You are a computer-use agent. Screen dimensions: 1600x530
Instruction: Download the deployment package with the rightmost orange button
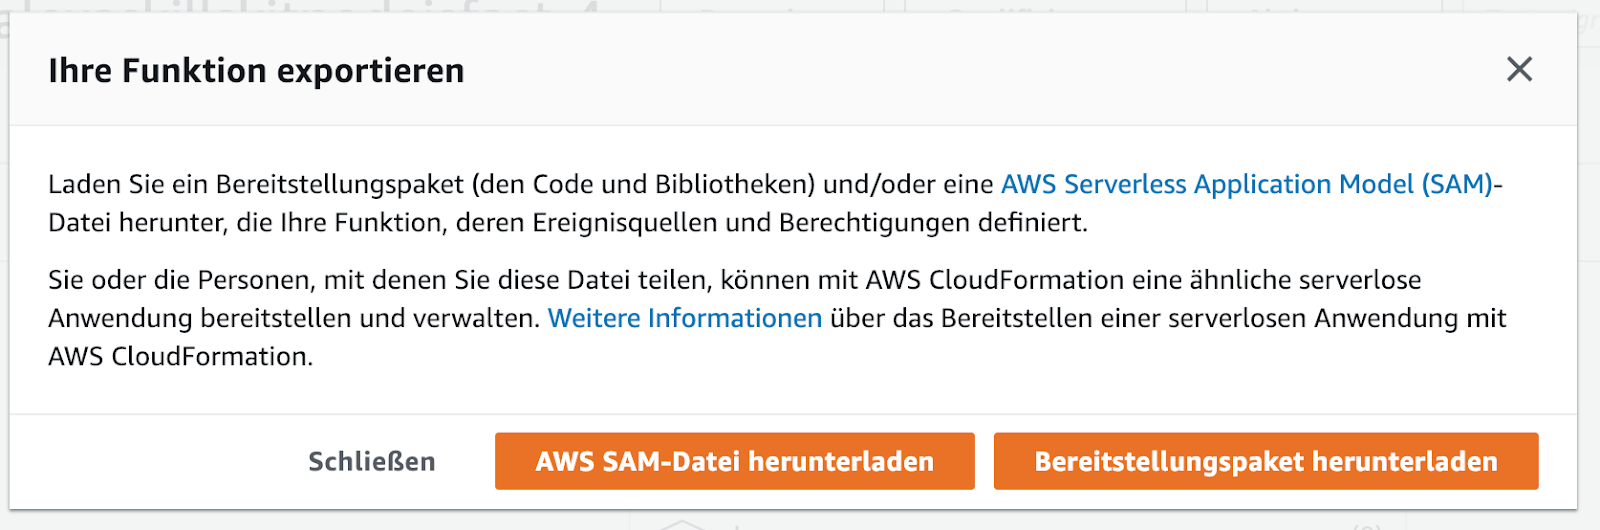click(1265, 461)
